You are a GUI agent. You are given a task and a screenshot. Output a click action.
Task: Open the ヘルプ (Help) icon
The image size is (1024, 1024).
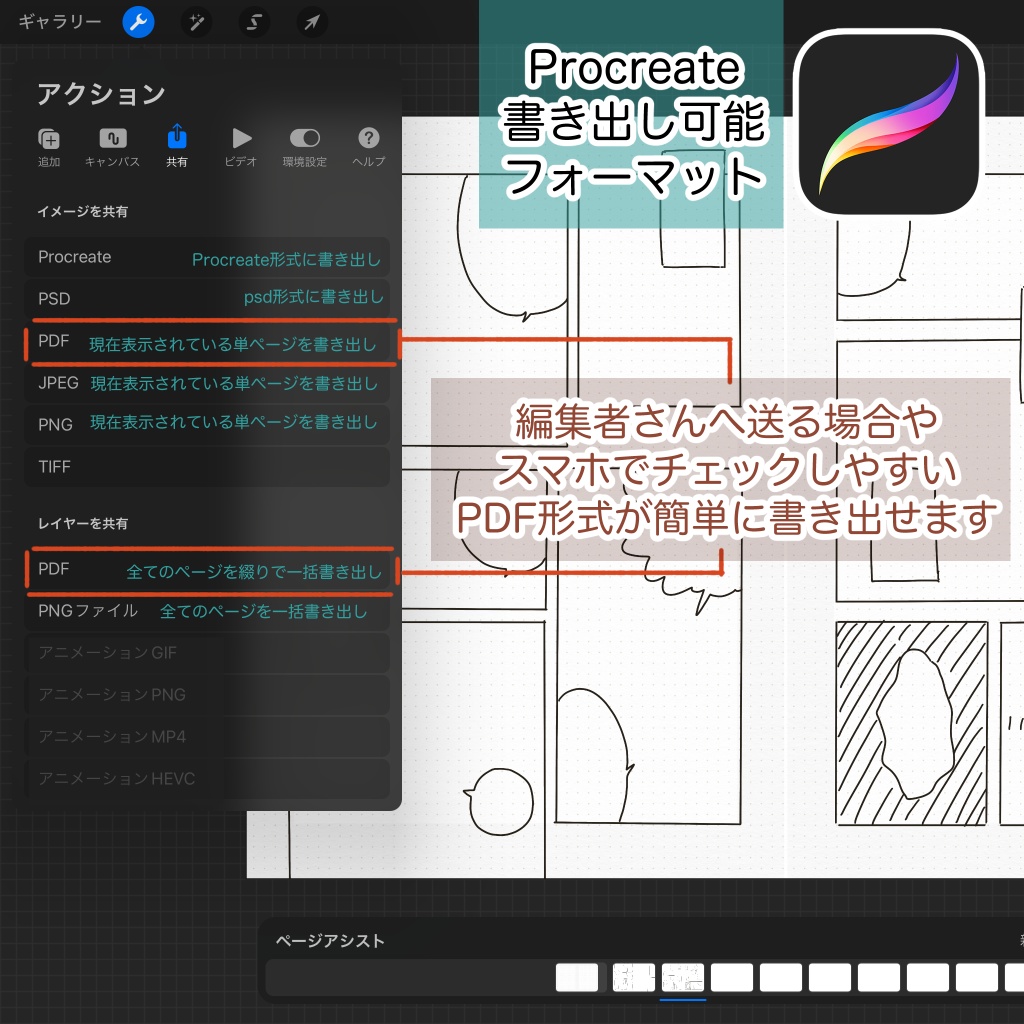tap(368, 140)
